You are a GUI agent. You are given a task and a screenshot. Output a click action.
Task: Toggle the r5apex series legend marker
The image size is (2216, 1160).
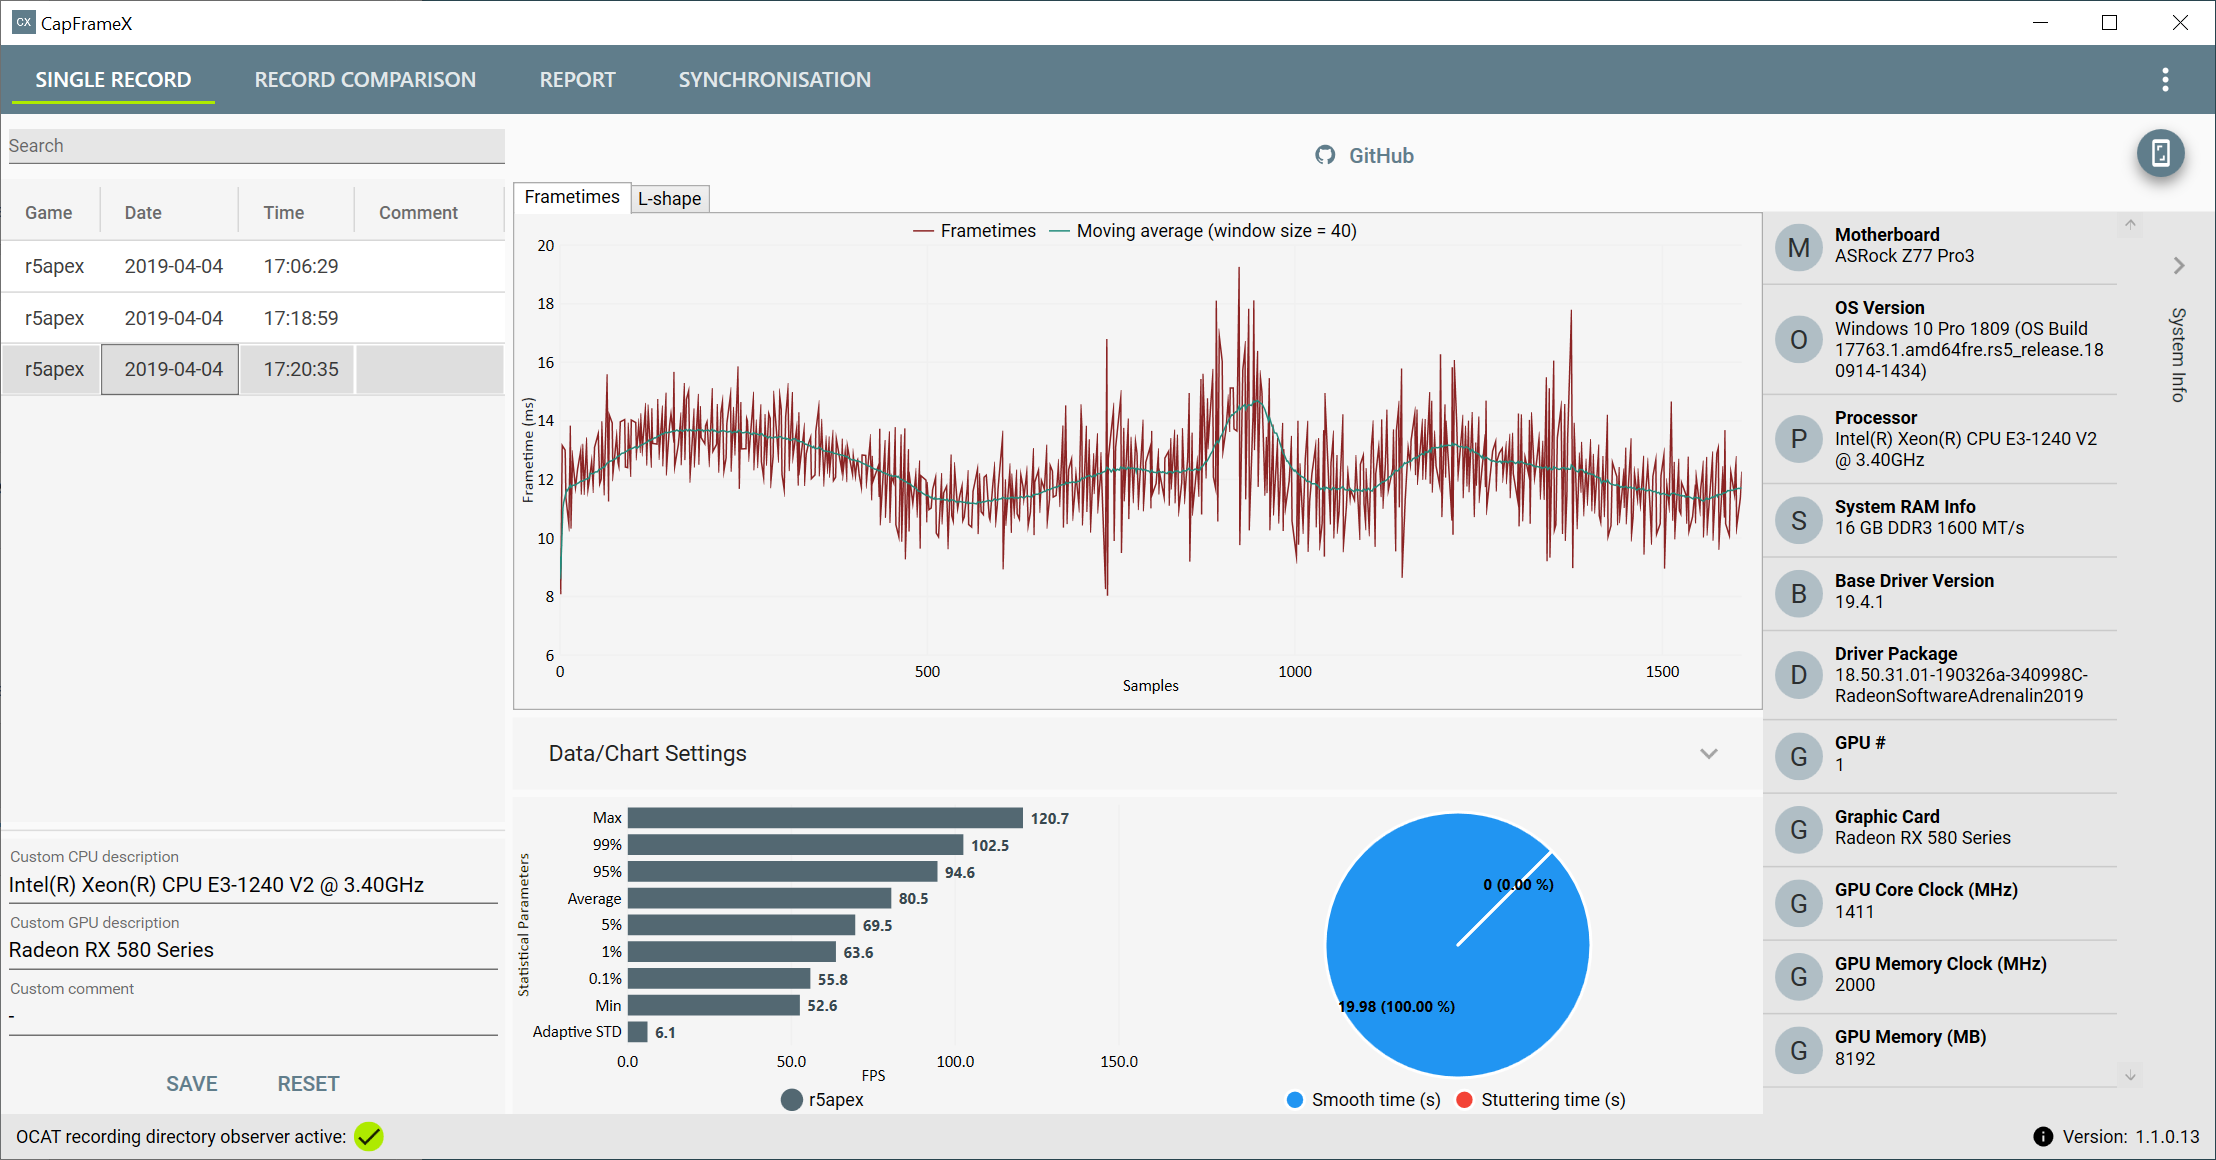(791, 1100)
